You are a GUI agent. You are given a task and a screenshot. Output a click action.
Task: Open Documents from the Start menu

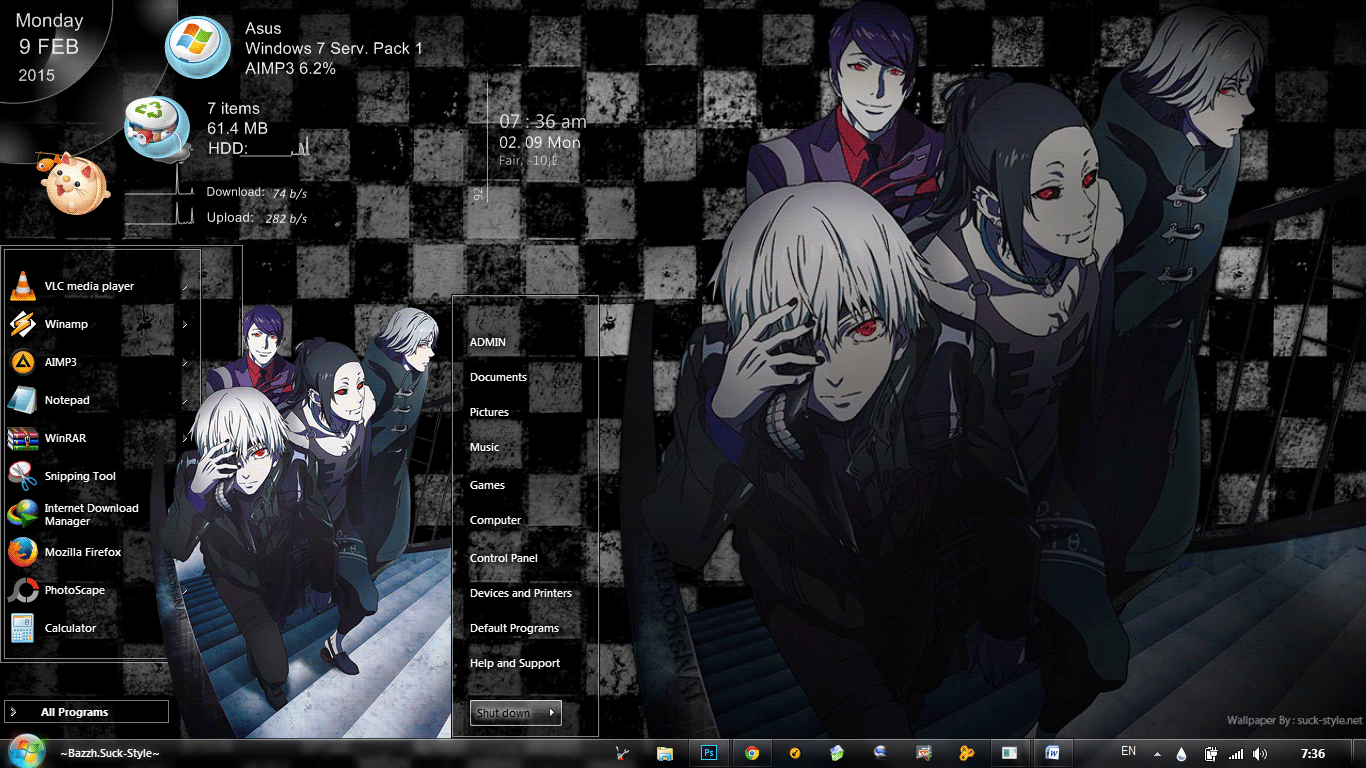click(x=498, y=377)
